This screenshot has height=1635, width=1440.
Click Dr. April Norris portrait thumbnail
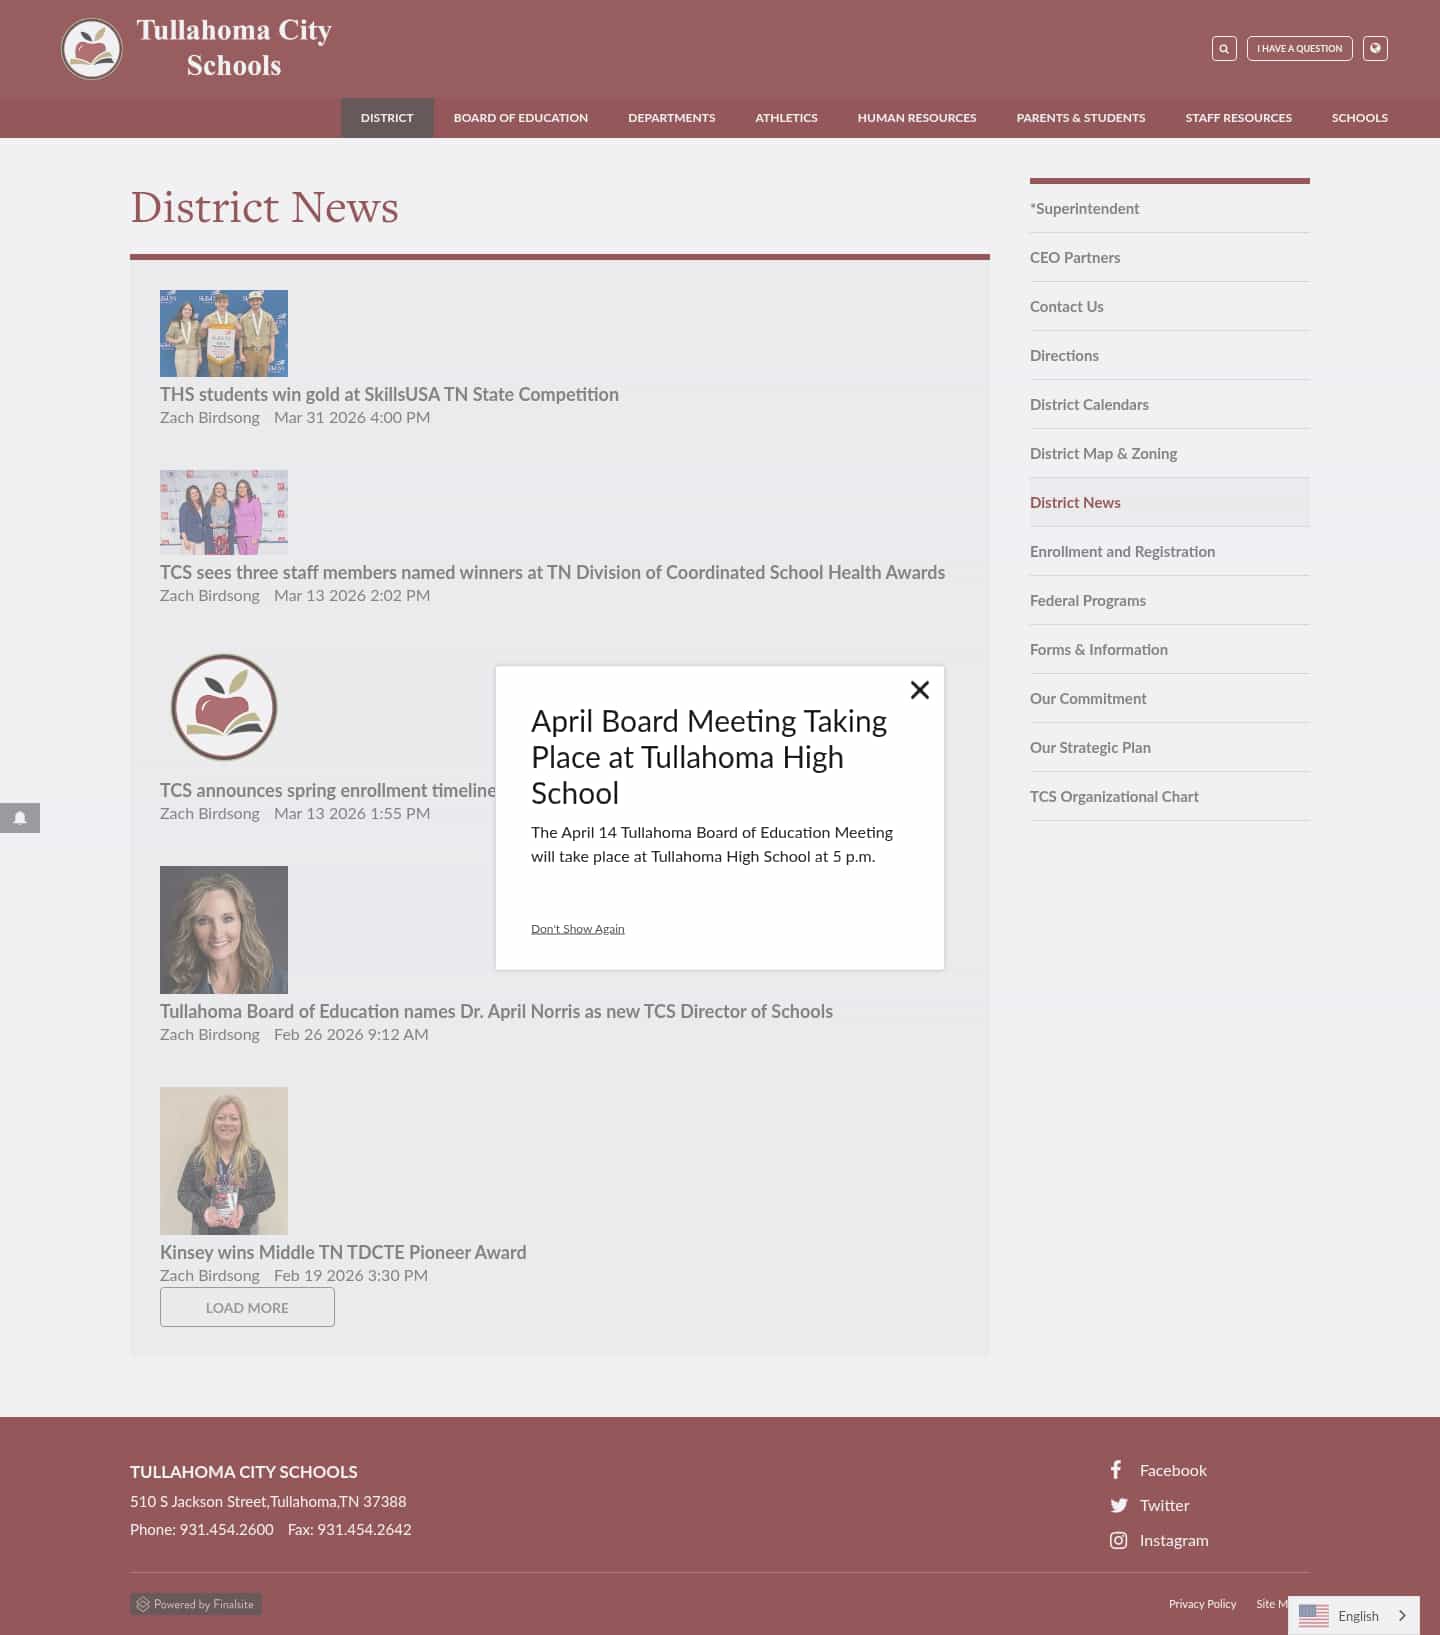pyautogui.click(x=224, y=930)
